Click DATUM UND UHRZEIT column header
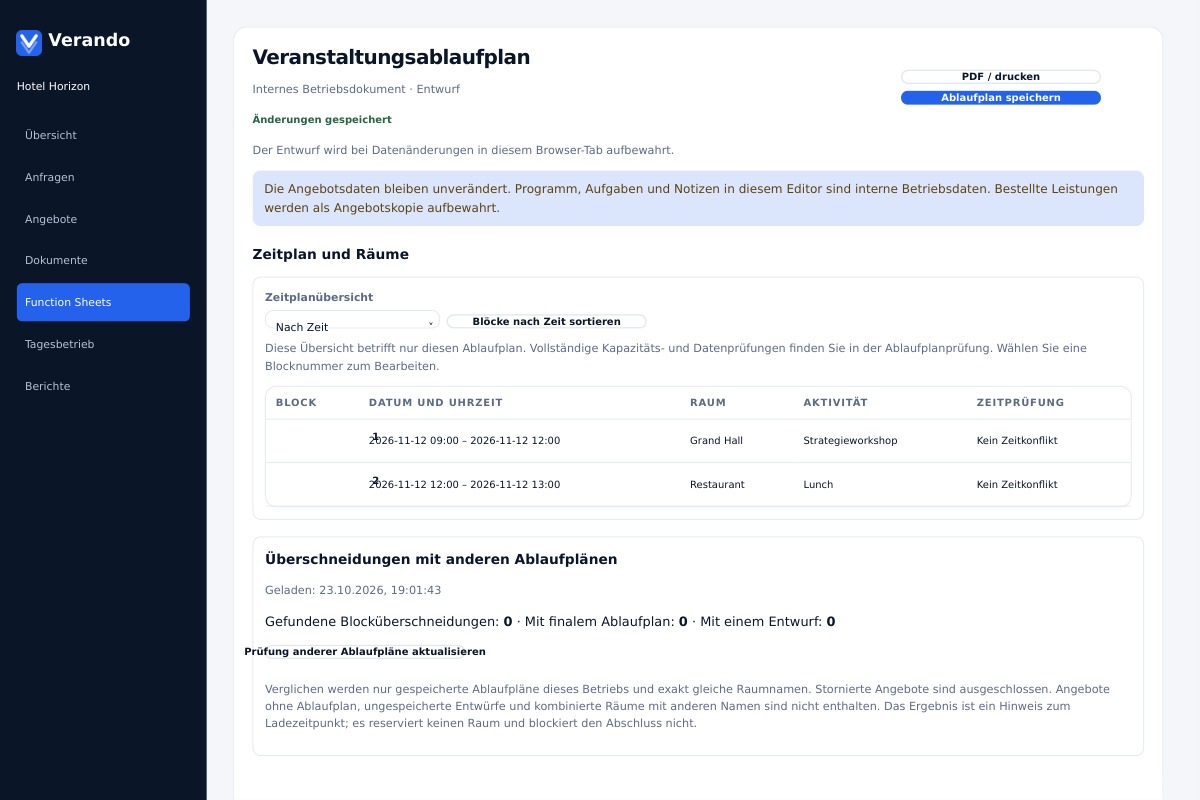 [x=436, y=403]
